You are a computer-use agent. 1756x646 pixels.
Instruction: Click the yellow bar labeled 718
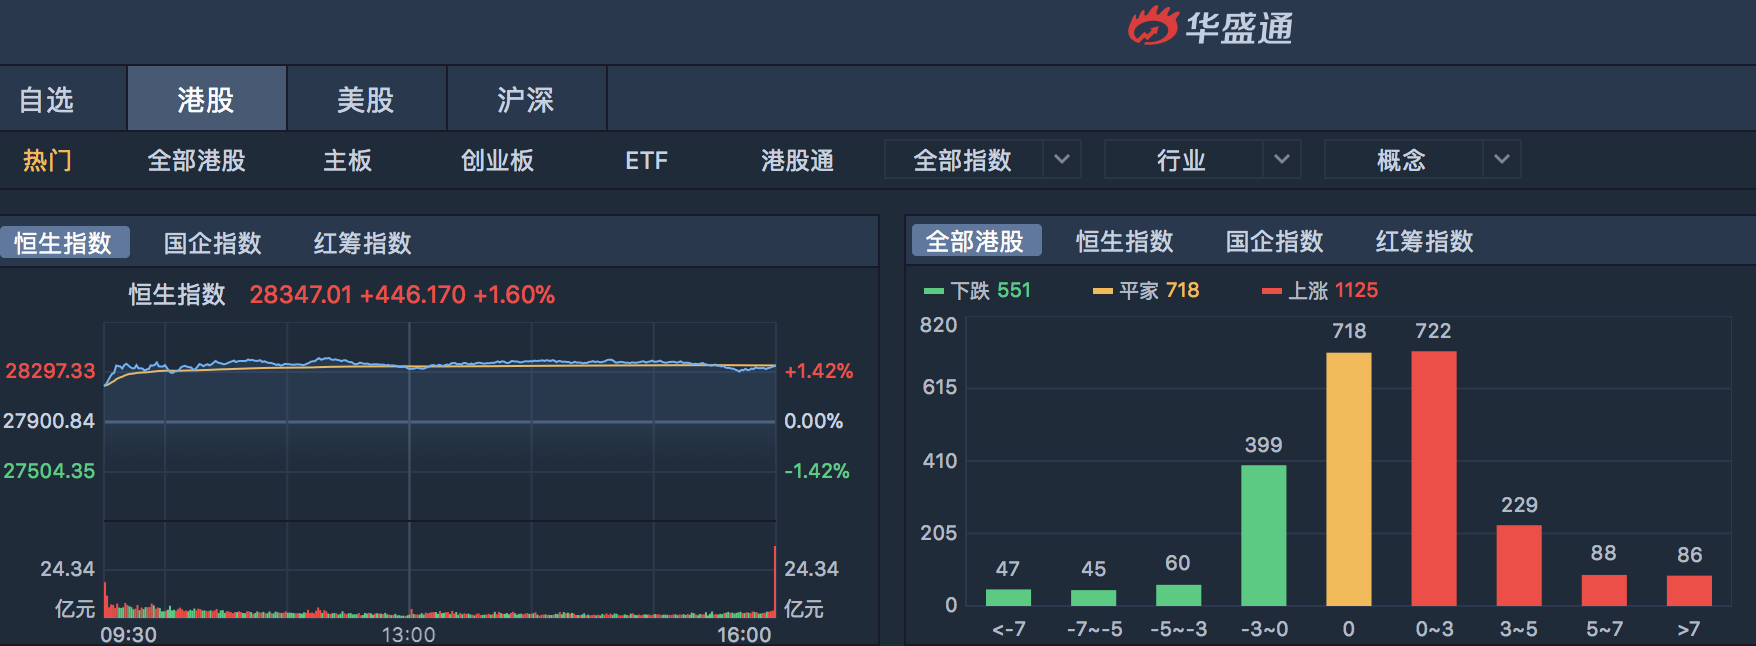tap(1348, 478)
